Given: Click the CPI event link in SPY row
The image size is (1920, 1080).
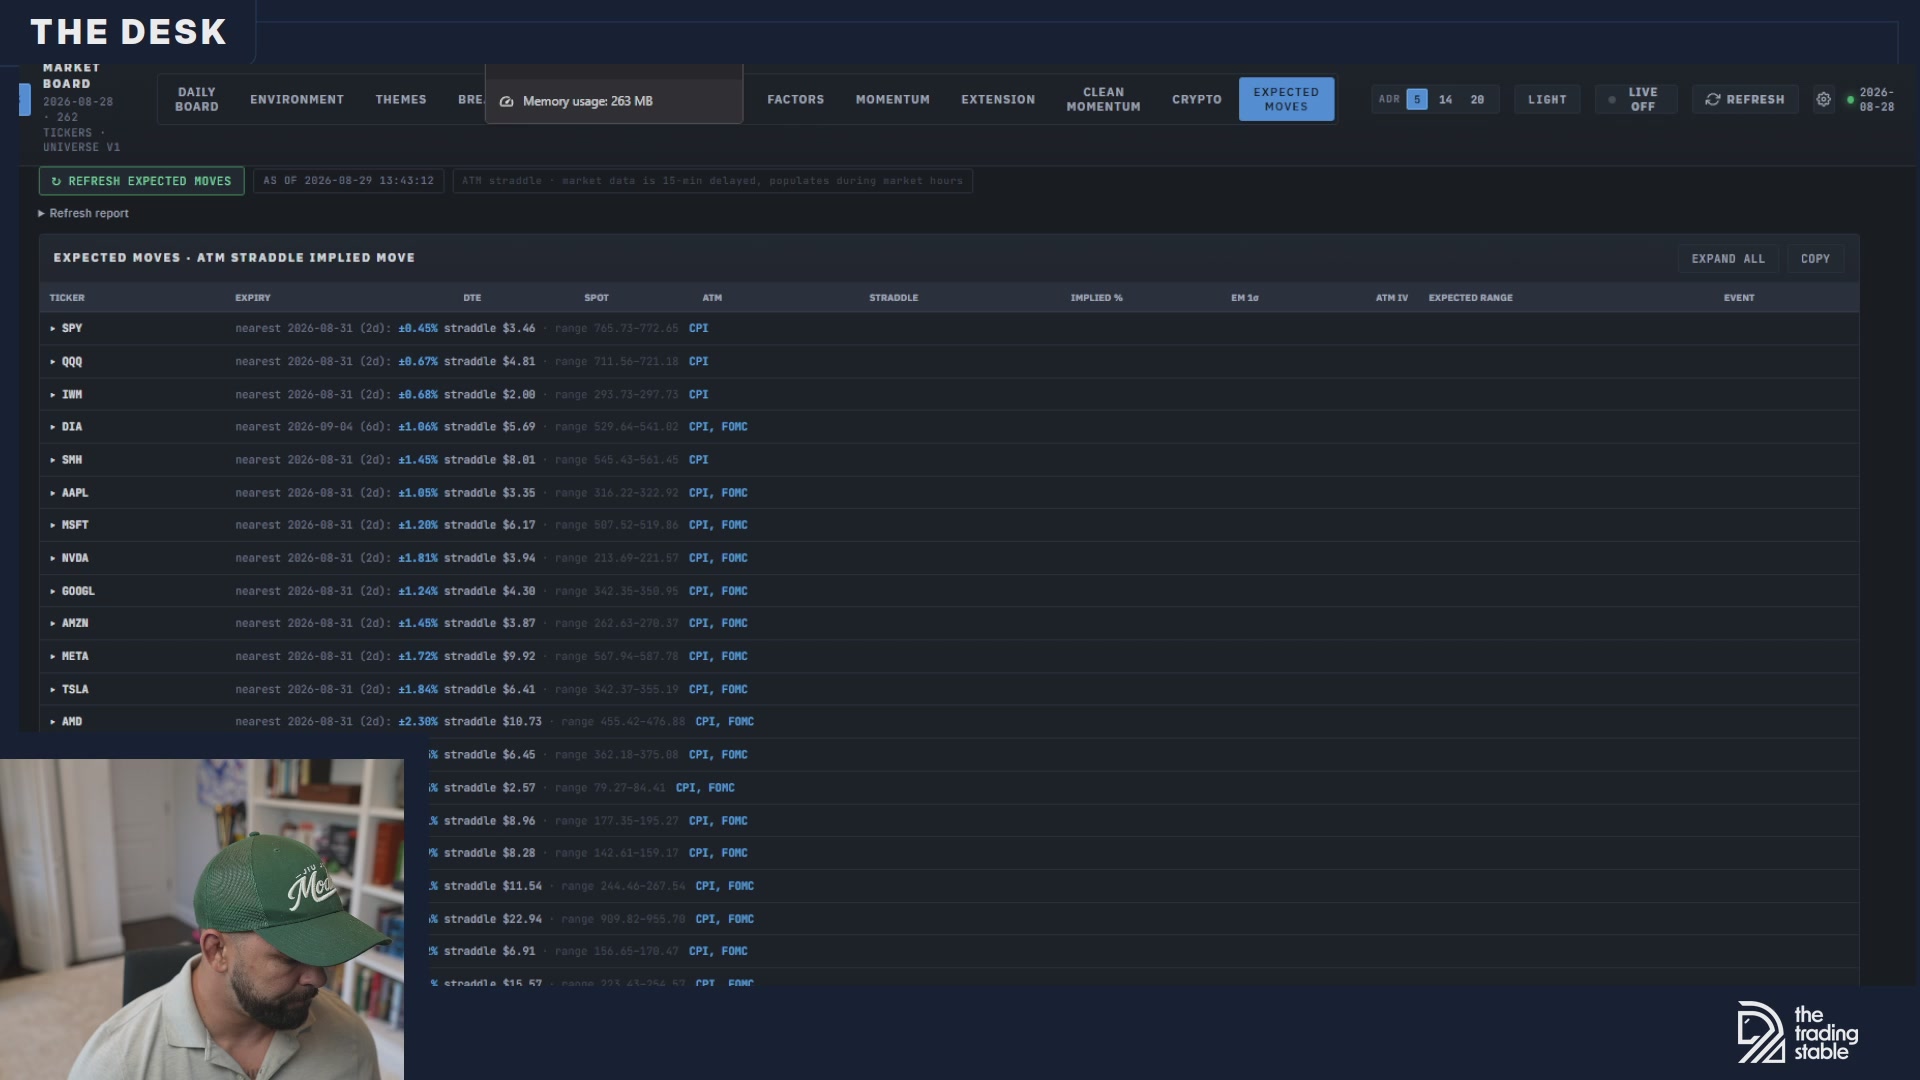Looking at the screenshot, I should (x=698, y=328).
